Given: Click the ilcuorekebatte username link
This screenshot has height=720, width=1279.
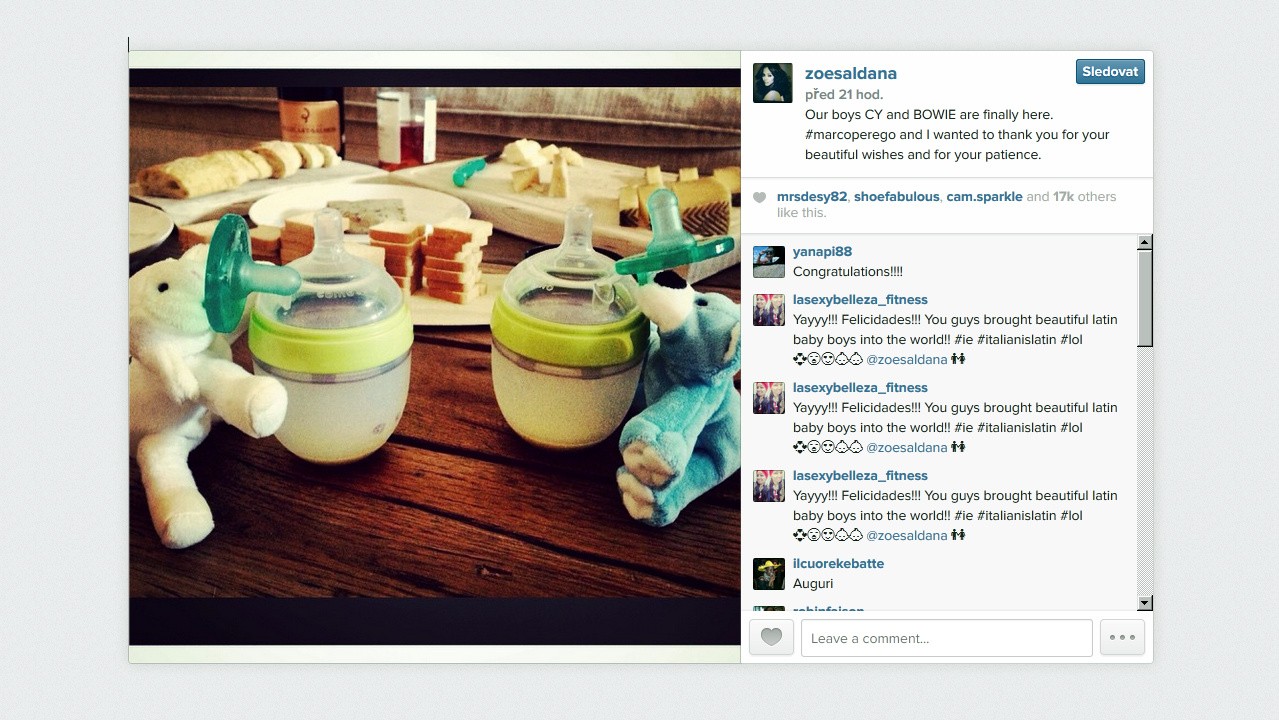Looking at the screenshot, I should click(839, 564).
